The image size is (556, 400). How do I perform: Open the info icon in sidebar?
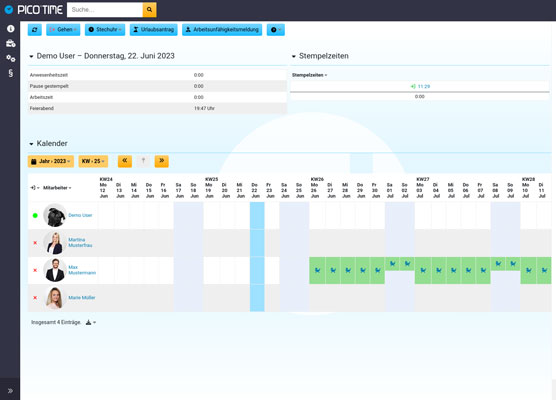click(x=11, y=29)
